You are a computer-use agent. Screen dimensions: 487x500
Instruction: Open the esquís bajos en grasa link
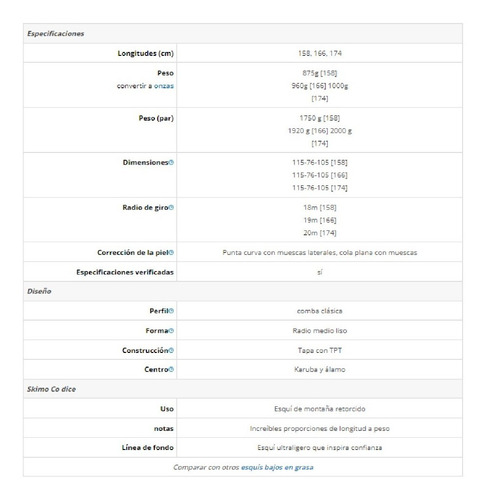tap(277, 467)
